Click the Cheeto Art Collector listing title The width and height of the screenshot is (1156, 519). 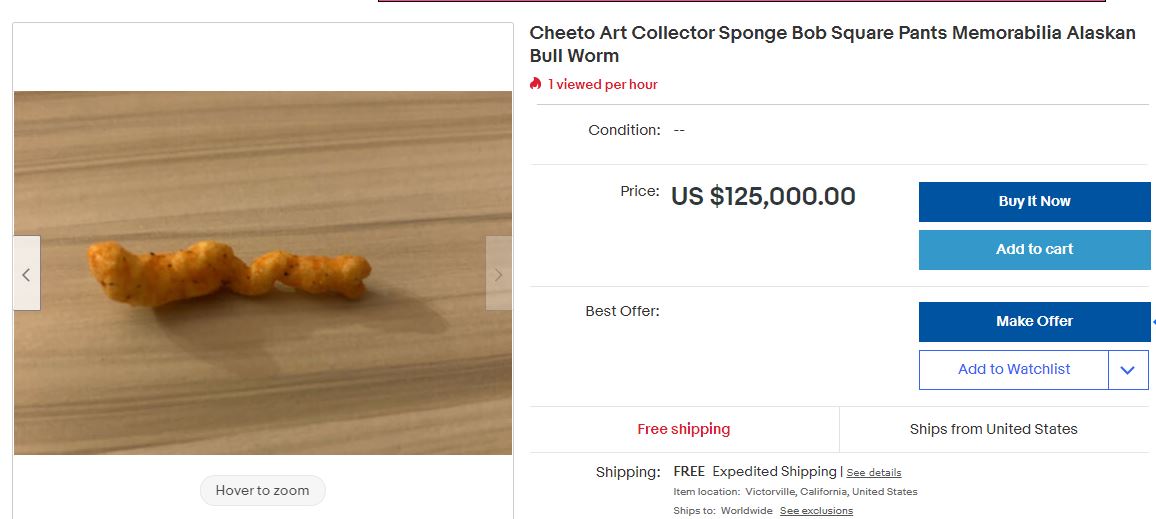click(x=832, y=44)
